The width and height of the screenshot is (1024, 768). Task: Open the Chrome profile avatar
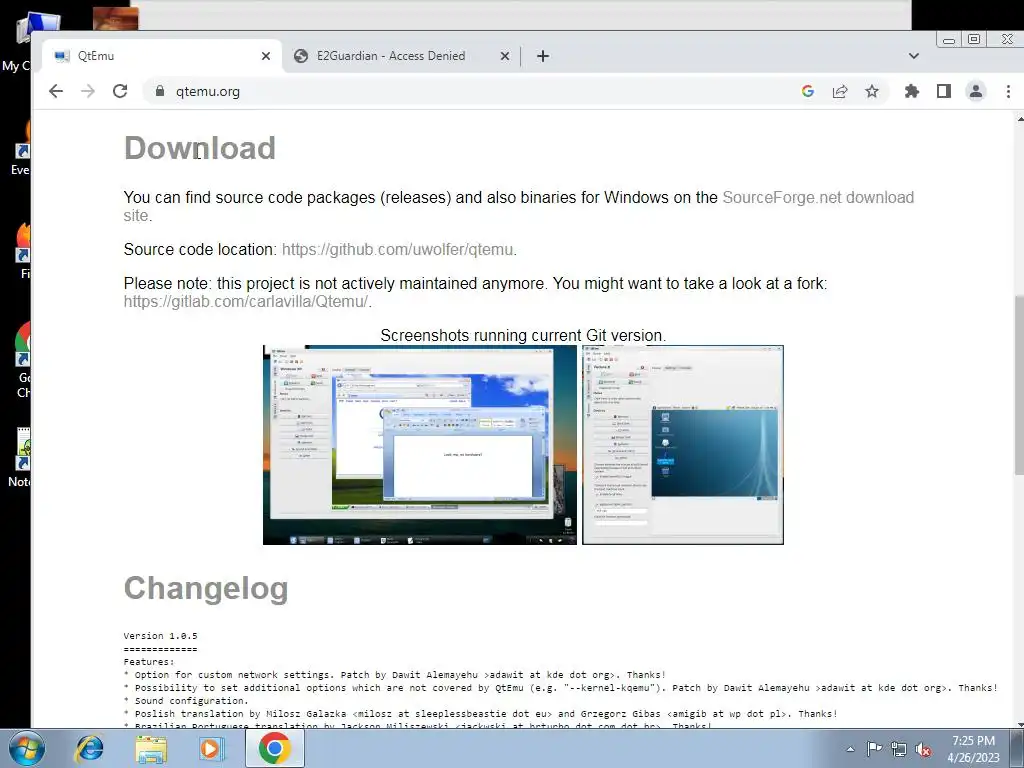976,91
